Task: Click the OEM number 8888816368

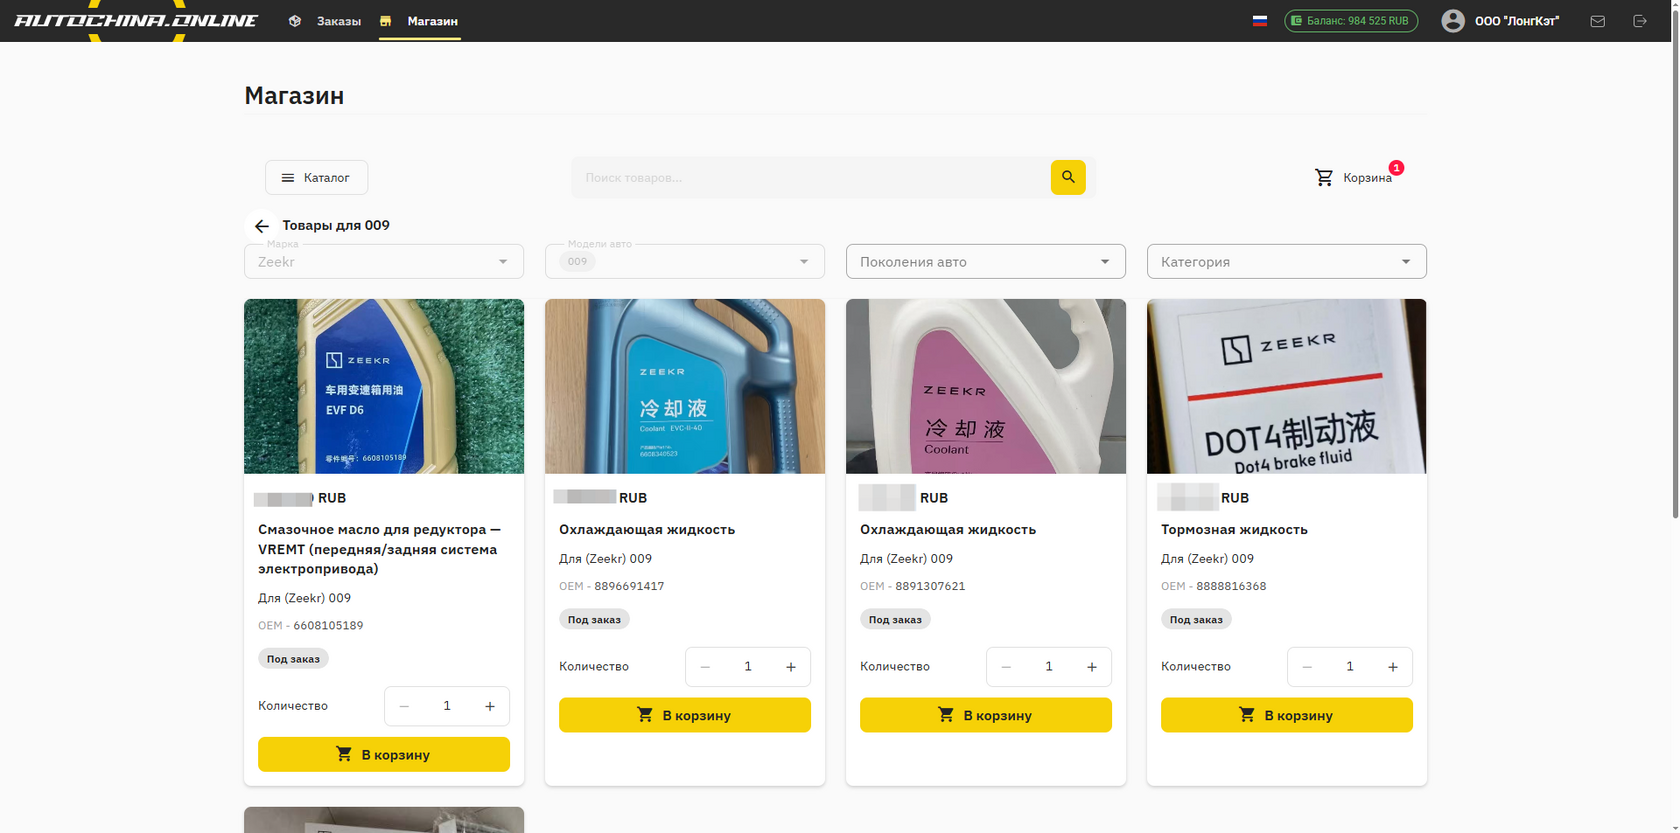Action: tap(1231, 587)
